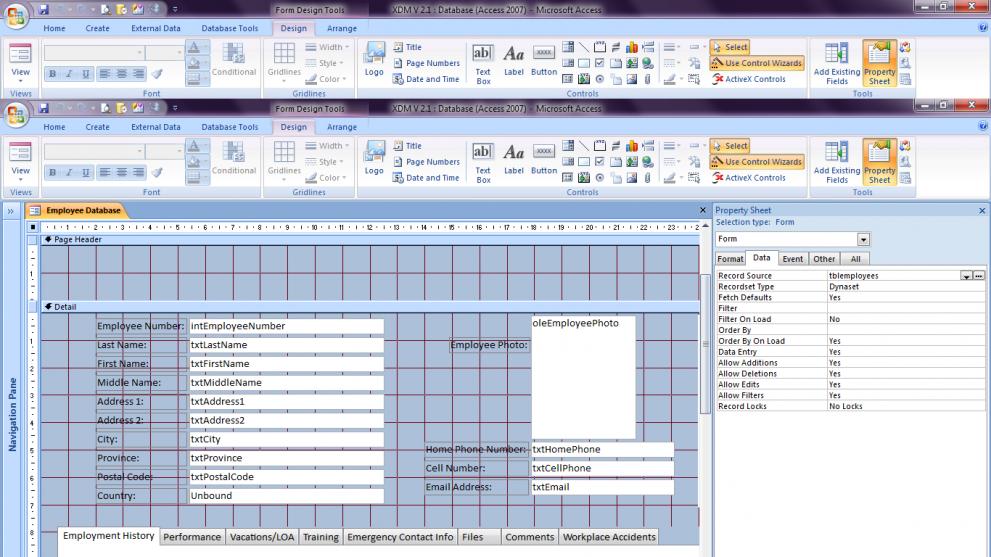Toggle Italic in front window Font group
The height and width of the screenshot is (557, 991).
click(x=69, y=172)
